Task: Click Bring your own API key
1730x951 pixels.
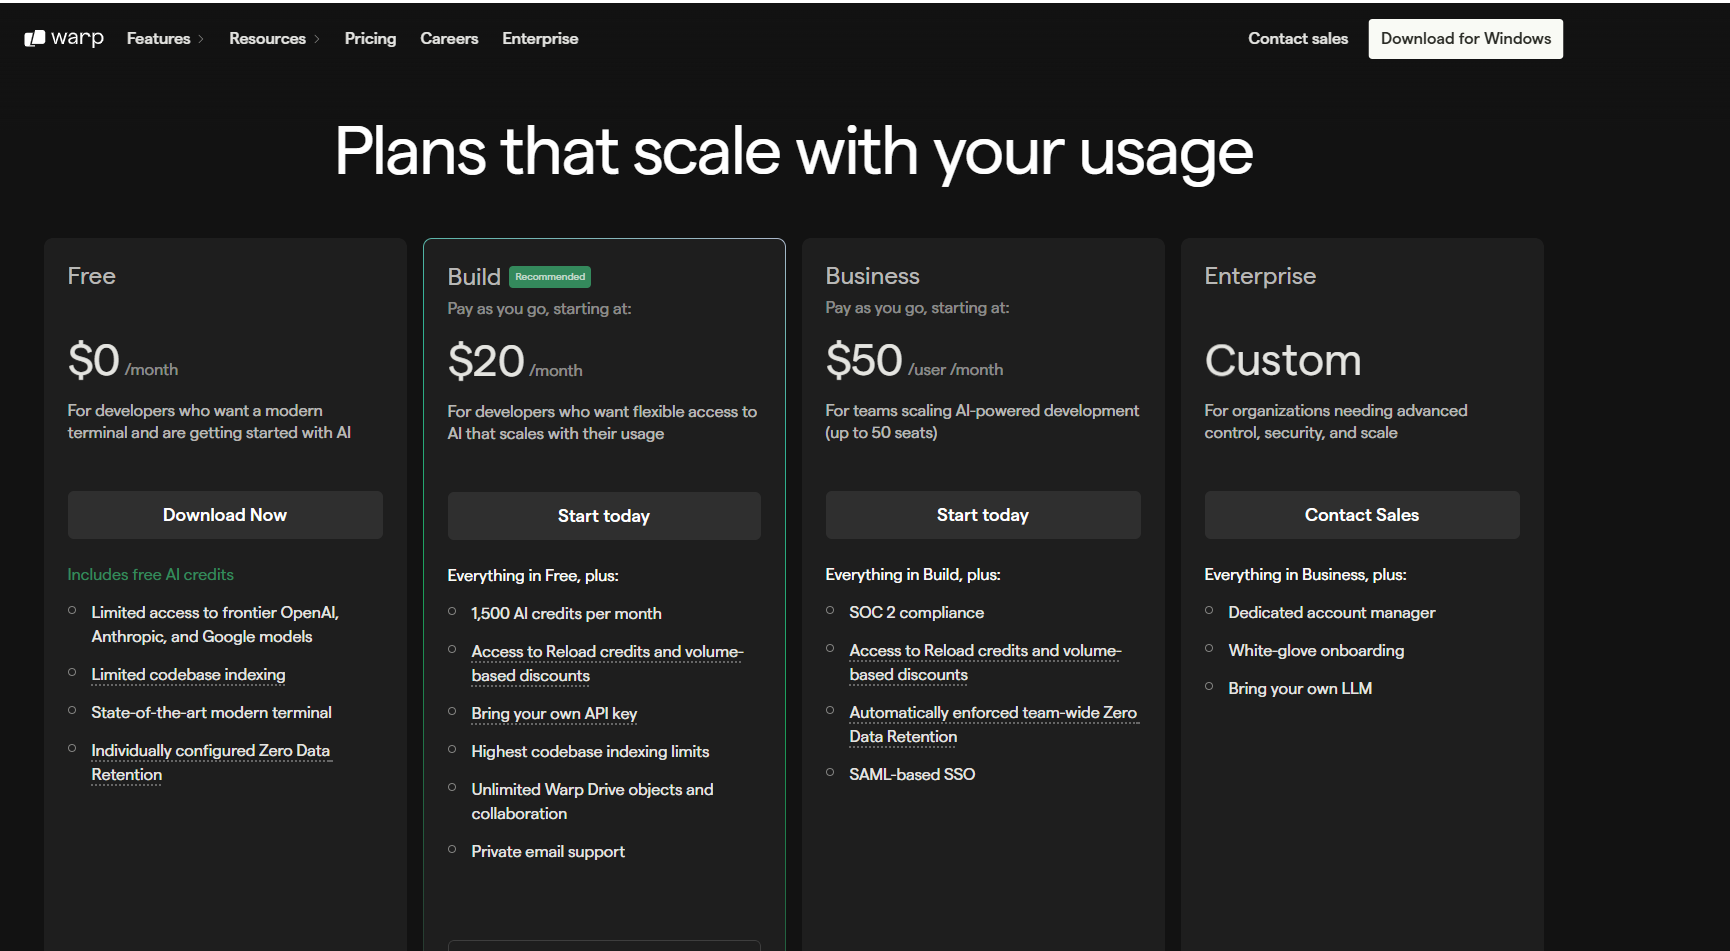Action: pyautogui.click(x=554, y=714)
